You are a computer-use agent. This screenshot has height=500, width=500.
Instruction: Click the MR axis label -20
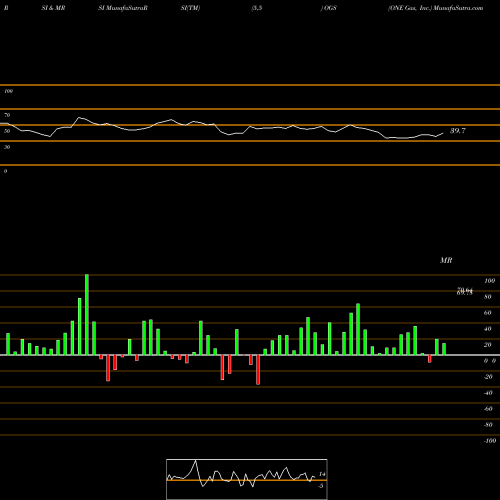point(488,377)
